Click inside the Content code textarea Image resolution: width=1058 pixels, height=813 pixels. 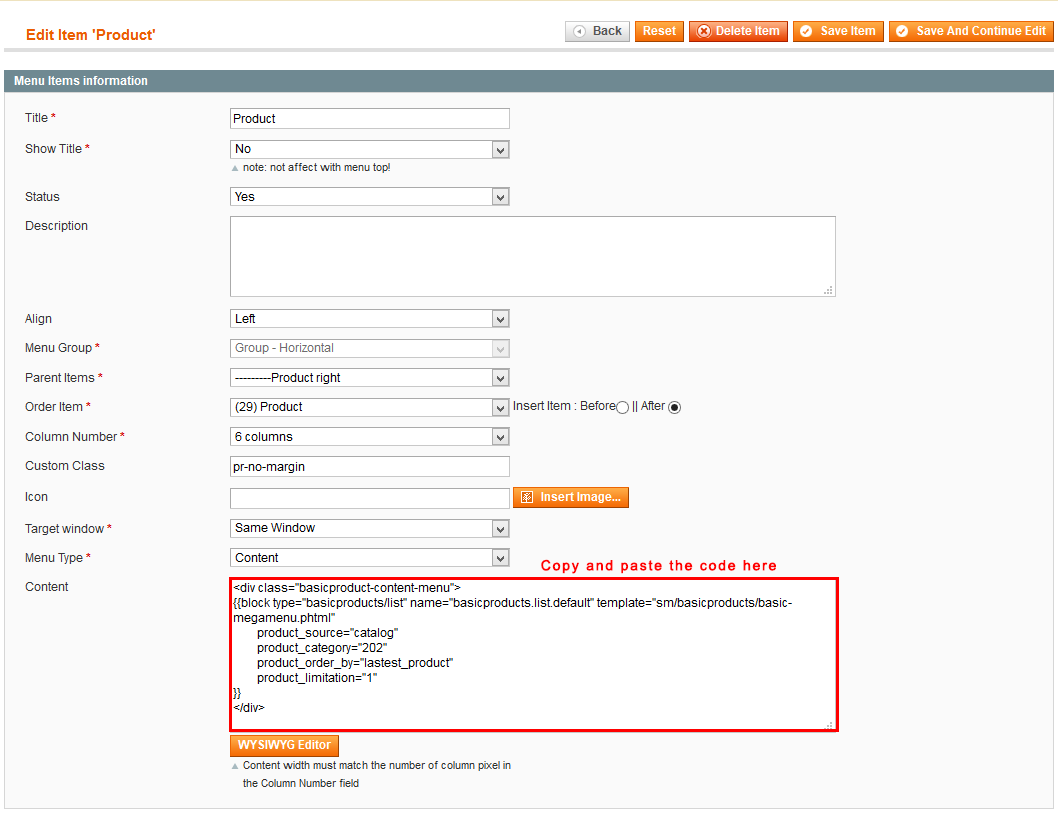pos(534,654)
